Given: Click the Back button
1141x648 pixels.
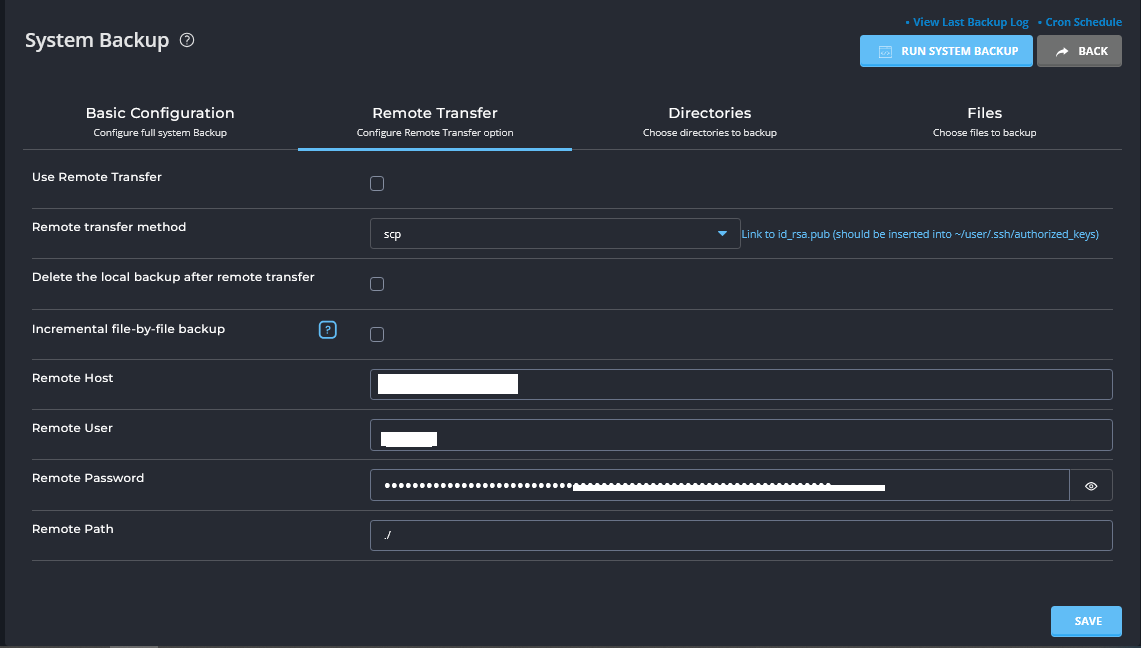Looking at the screenshot, I should 1079,51.
